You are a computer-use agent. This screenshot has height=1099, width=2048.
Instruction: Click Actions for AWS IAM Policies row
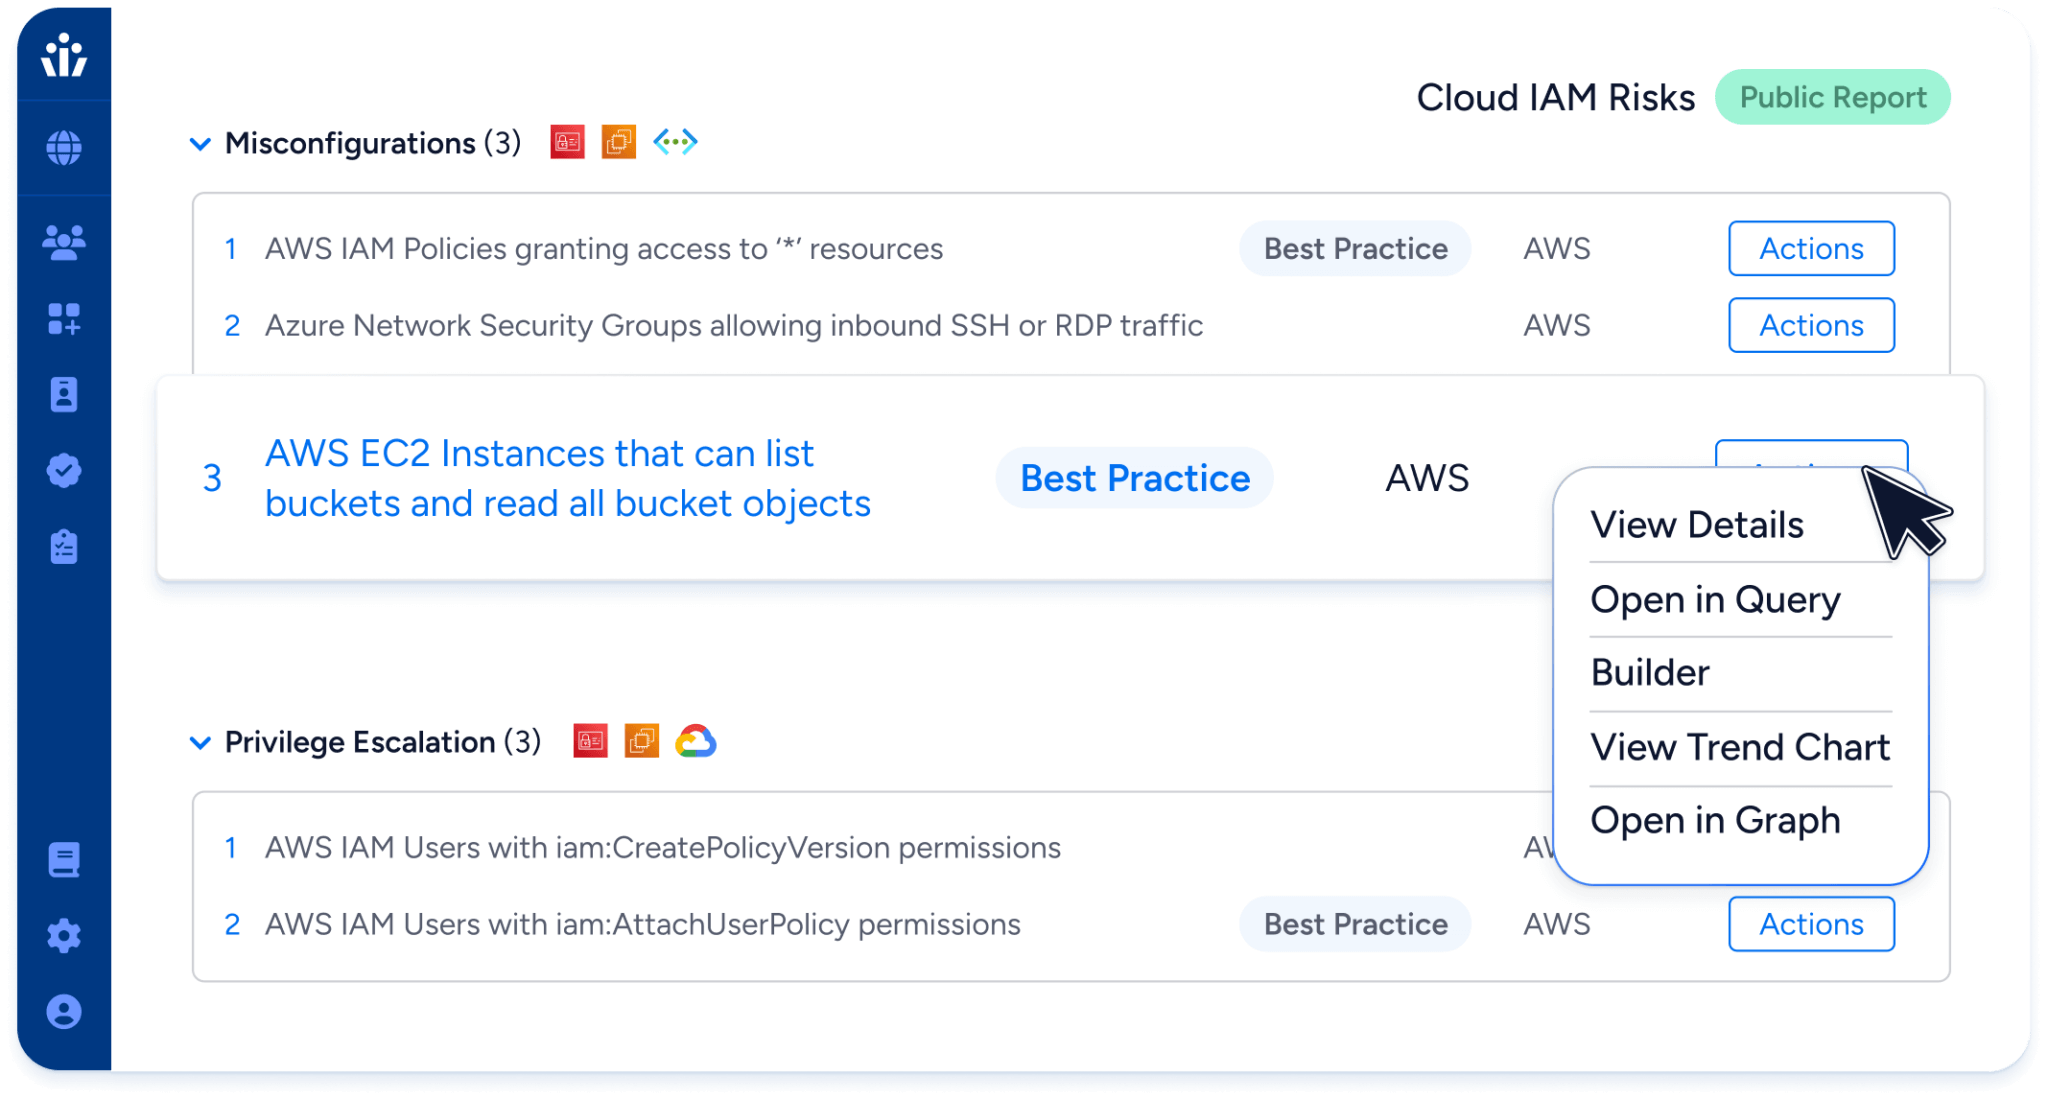click(x=1810, y=249)
